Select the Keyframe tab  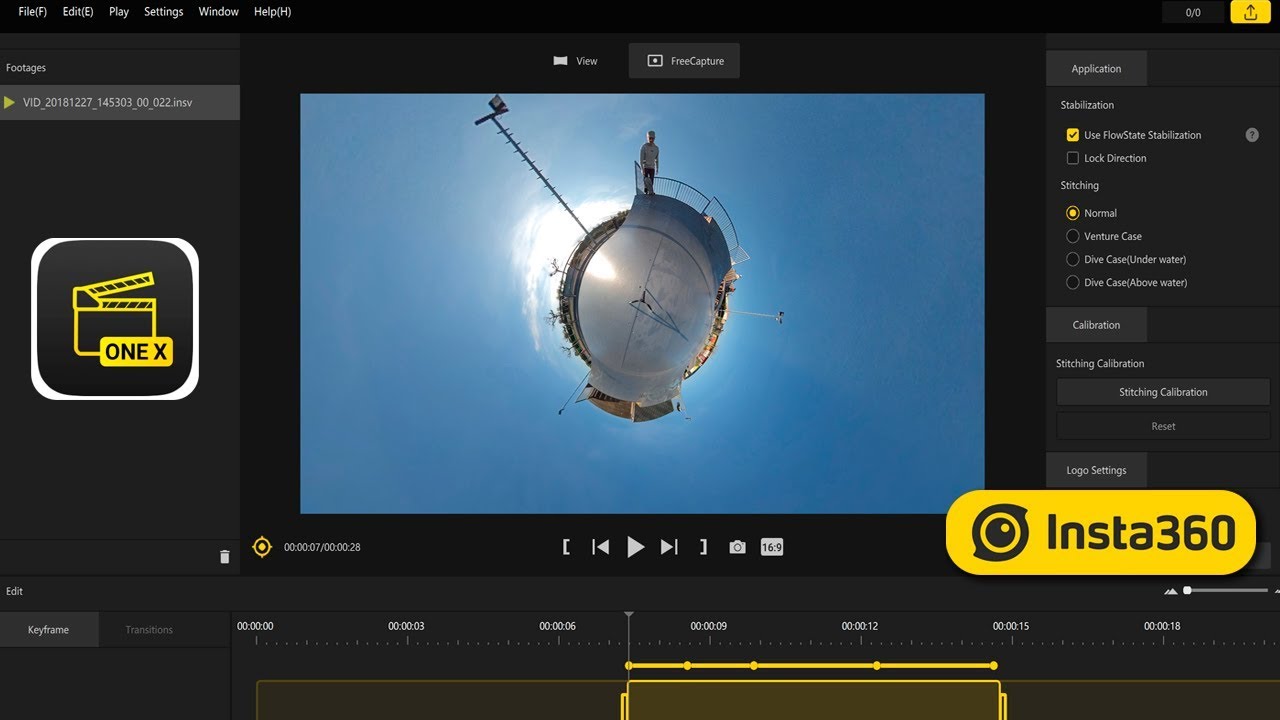pyautogui.click(x=49, y=630)
